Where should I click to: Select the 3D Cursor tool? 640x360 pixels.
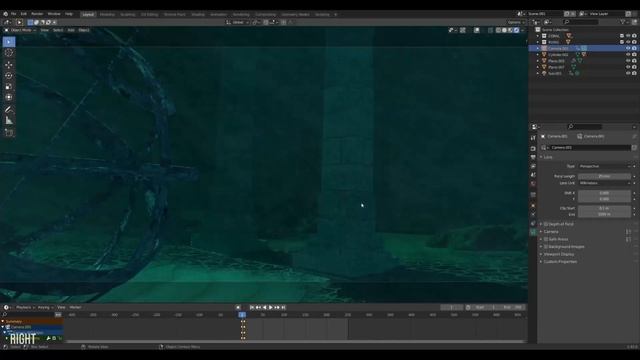(x=9, y=53)
